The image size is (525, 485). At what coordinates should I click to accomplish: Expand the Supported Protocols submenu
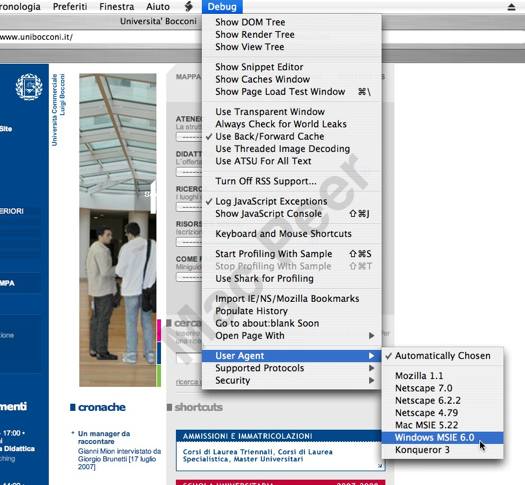(x=292, y=368)
